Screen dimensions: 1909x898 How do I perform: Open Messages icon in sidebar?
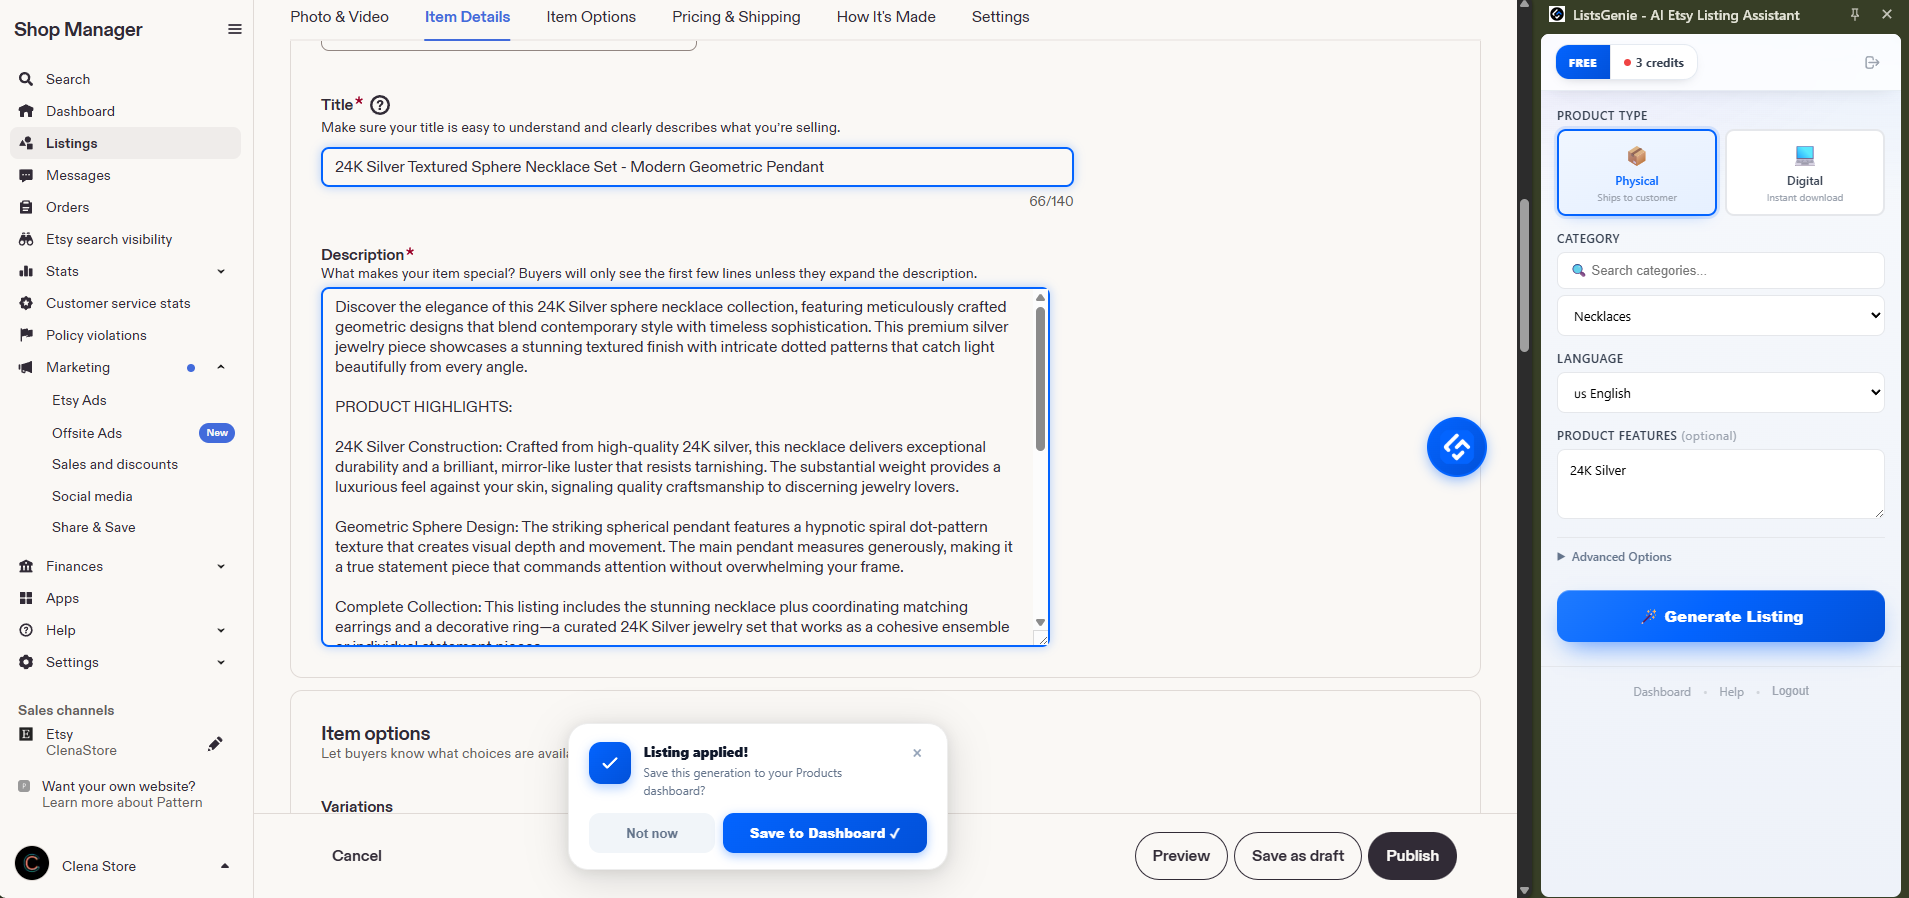(26, 175)
